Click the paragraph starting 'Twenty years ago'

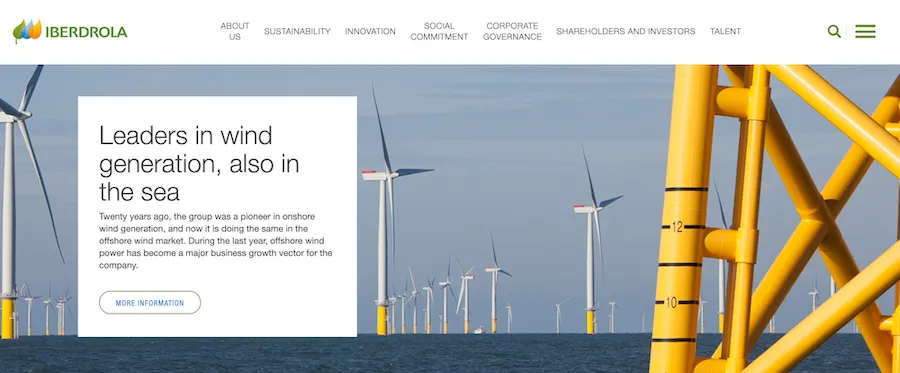click(215, 241)
